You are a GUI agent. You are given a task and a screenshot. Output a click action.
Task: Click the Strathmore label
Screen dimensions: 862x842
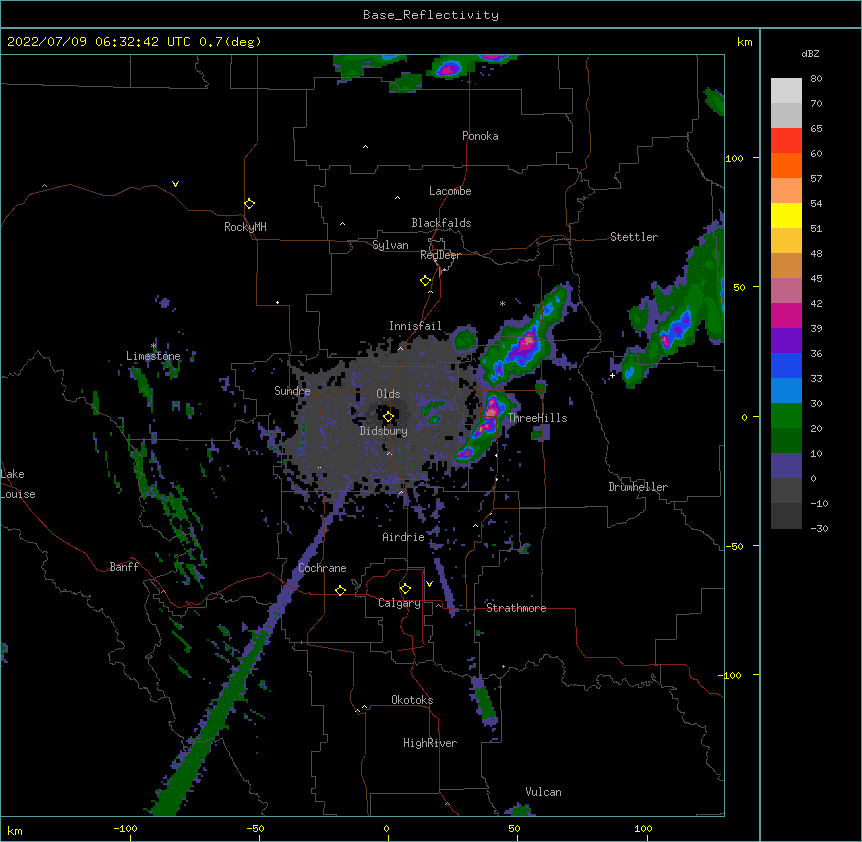click(516, 608)
